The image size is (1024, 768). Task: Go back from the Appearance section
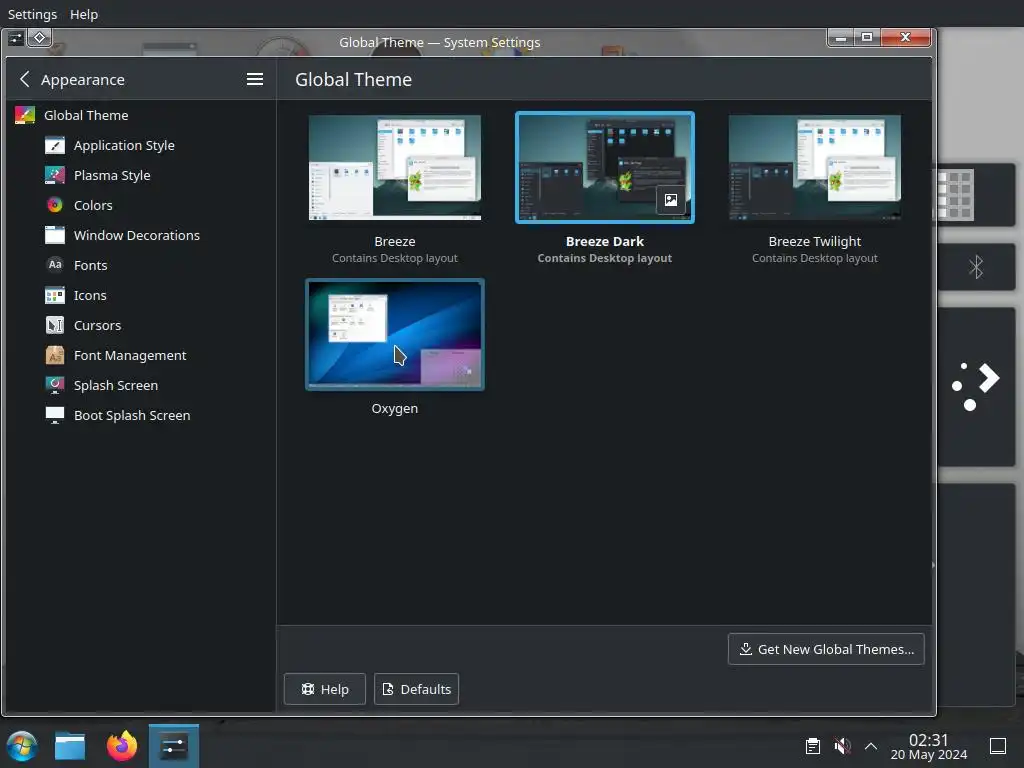coord(25,79)
